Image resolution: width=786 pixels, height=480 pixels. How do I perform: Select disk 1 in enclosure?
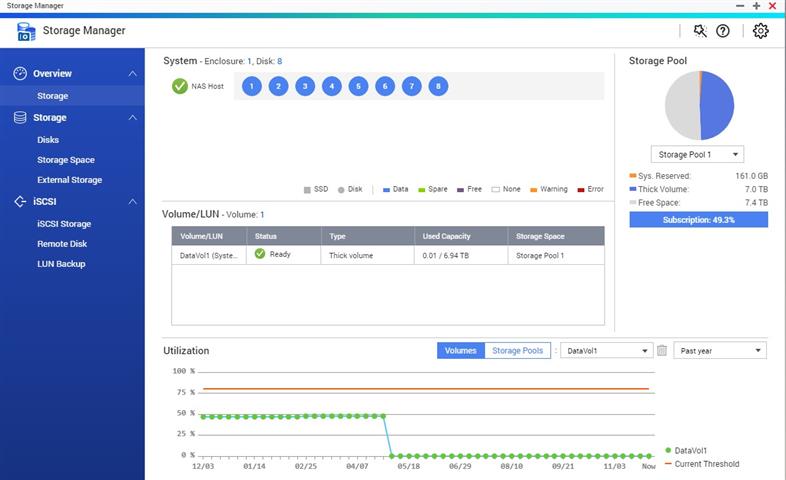(x=252, y=86)
